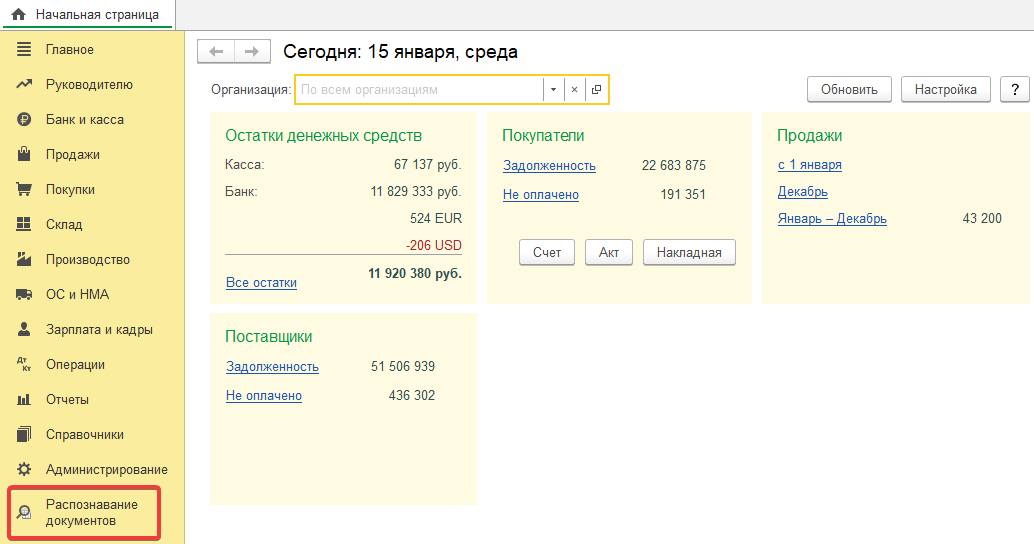Open the Все остатки link

click(x=261, y=283)
